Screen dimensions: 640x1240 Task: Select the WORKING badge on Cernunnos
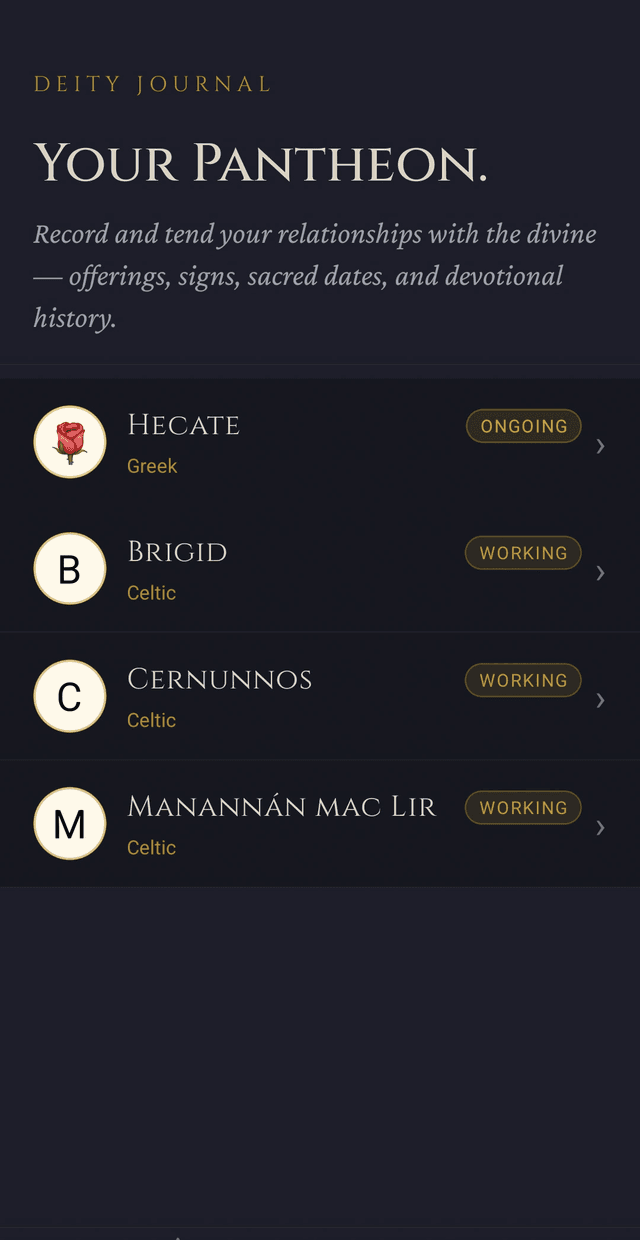[523, 680]
